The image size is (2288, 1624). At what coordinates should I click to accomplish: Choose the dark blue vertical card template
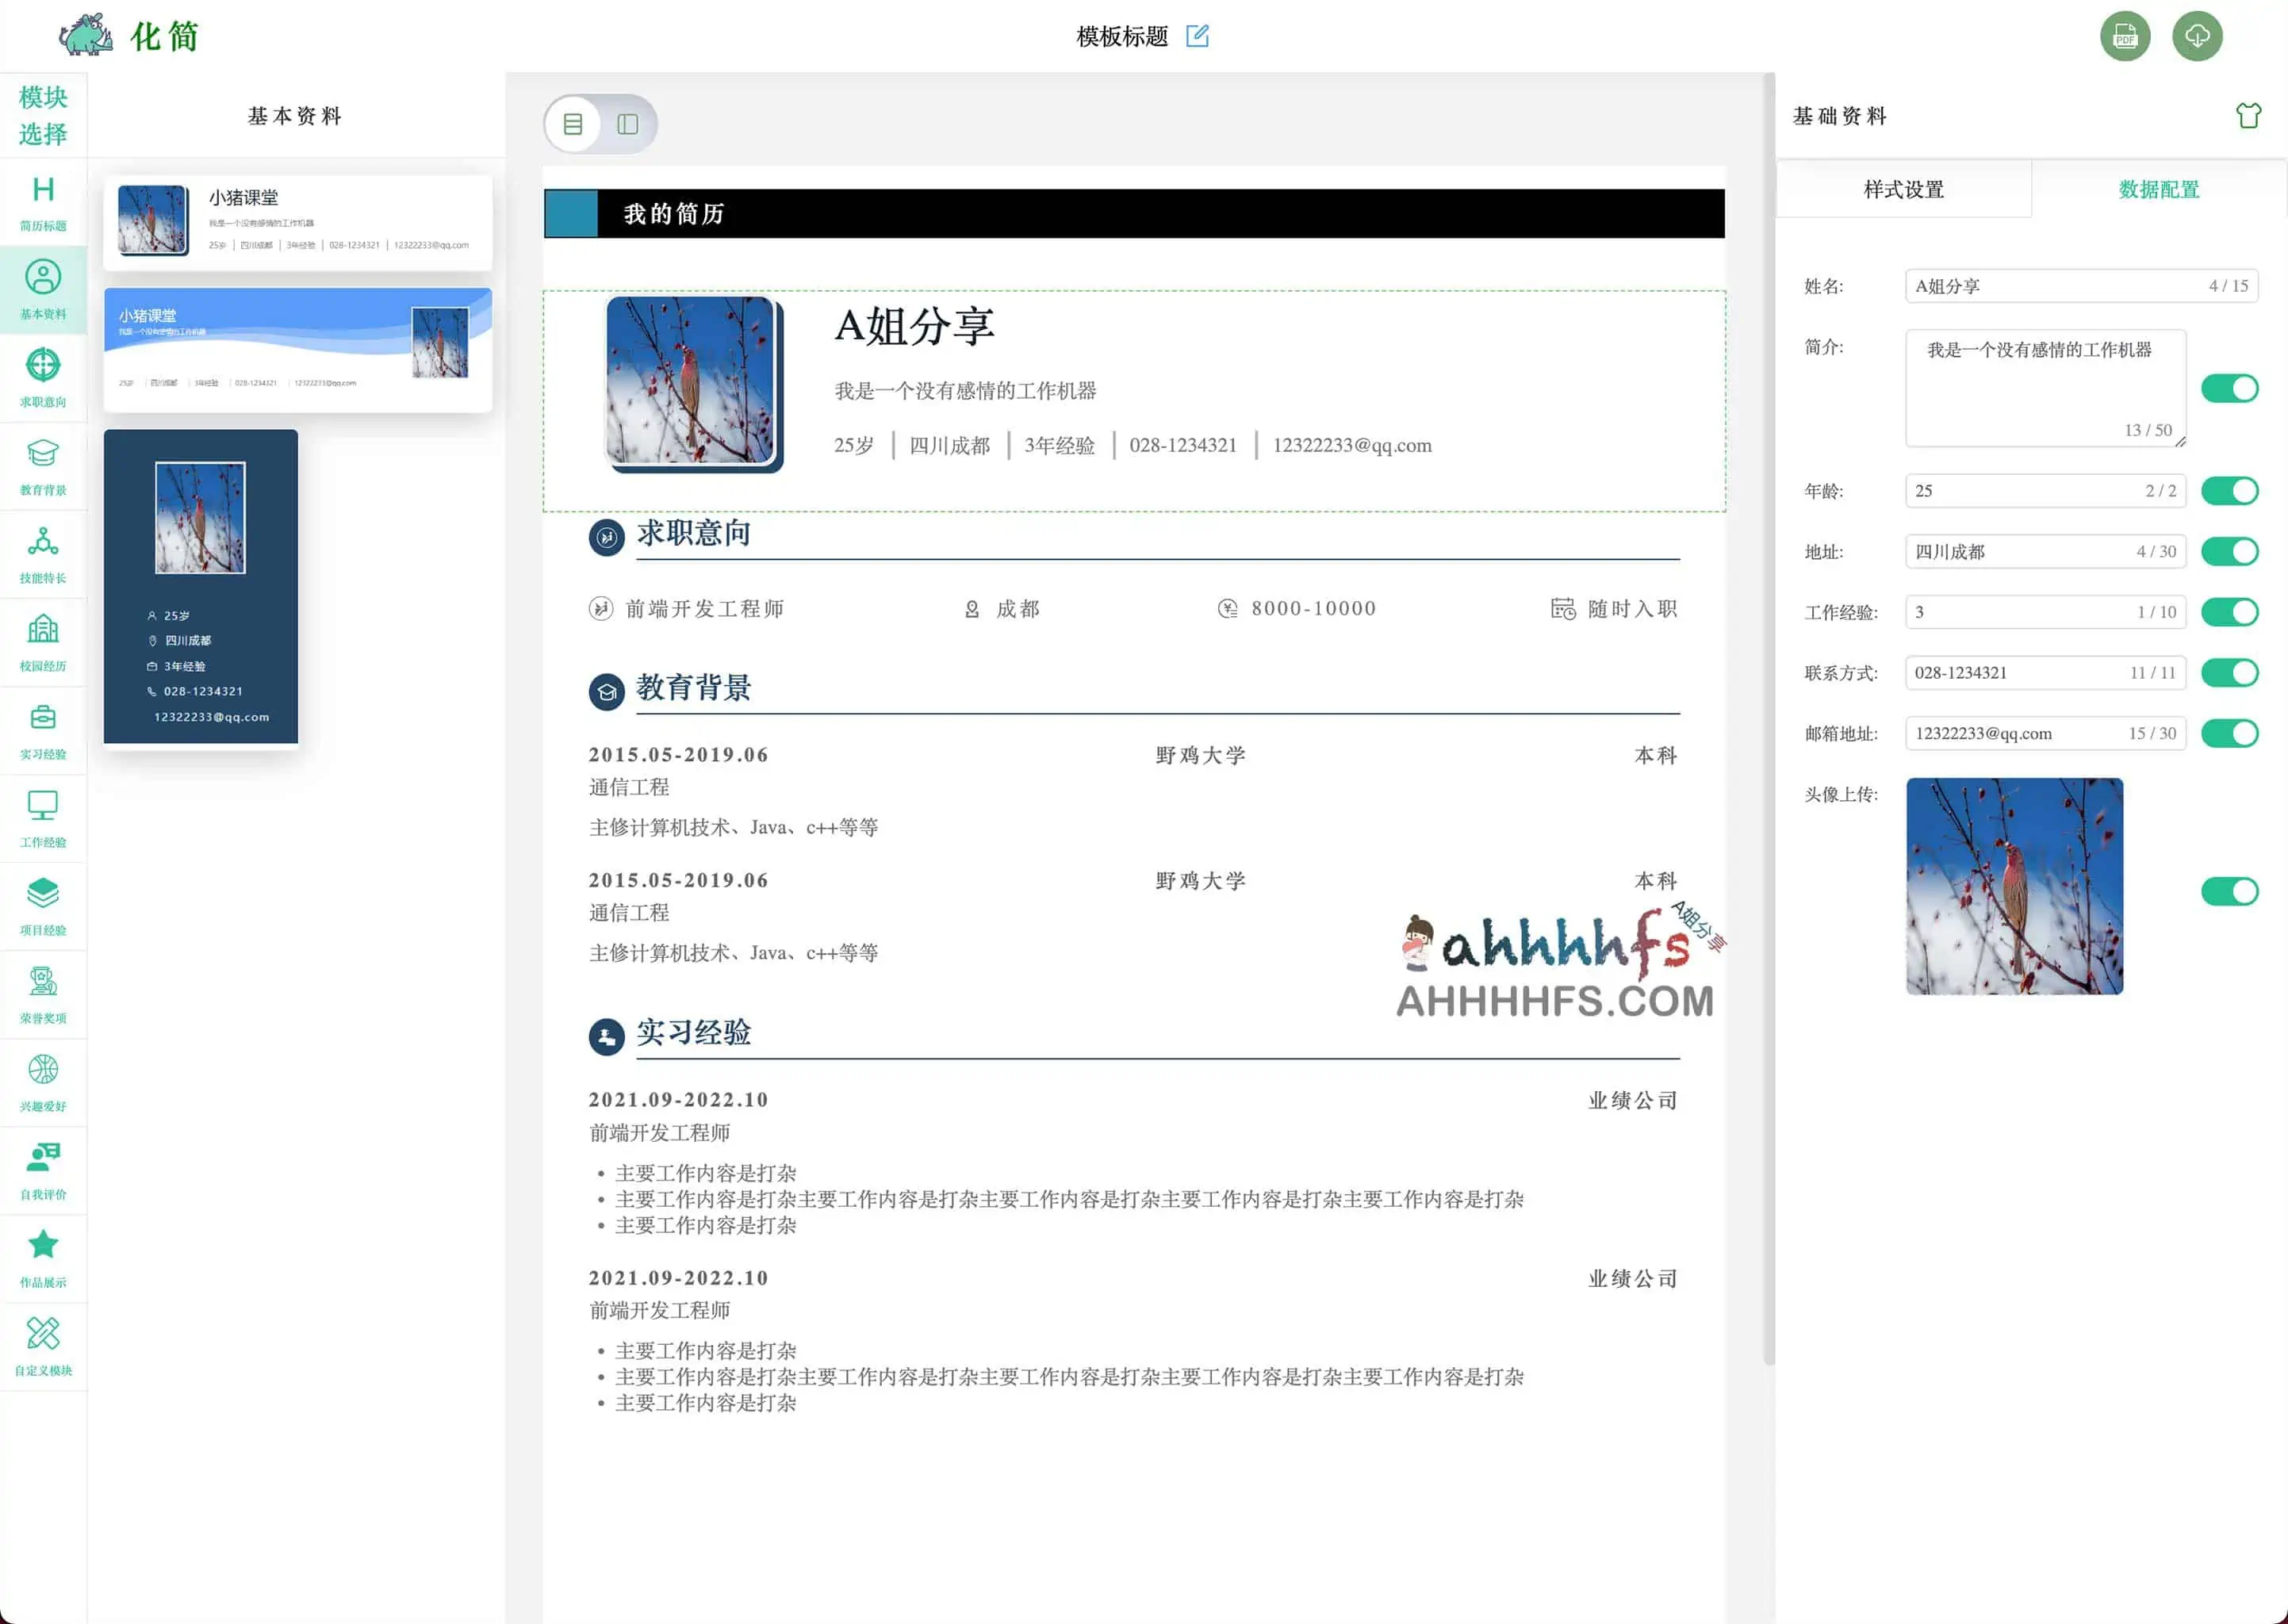(201, 587)
